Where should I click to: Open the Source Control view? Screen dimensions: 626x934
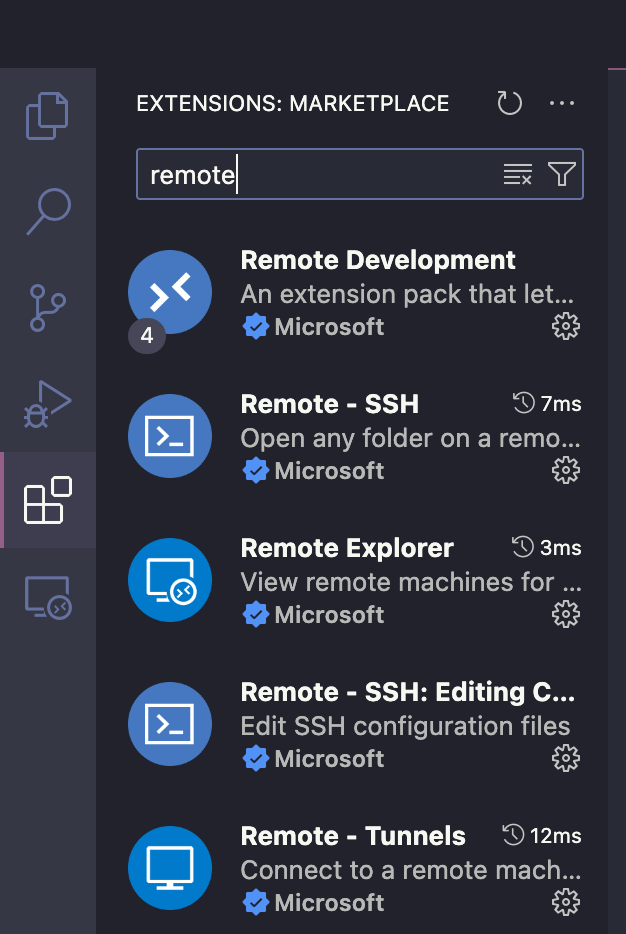click(x=47, y=309)
